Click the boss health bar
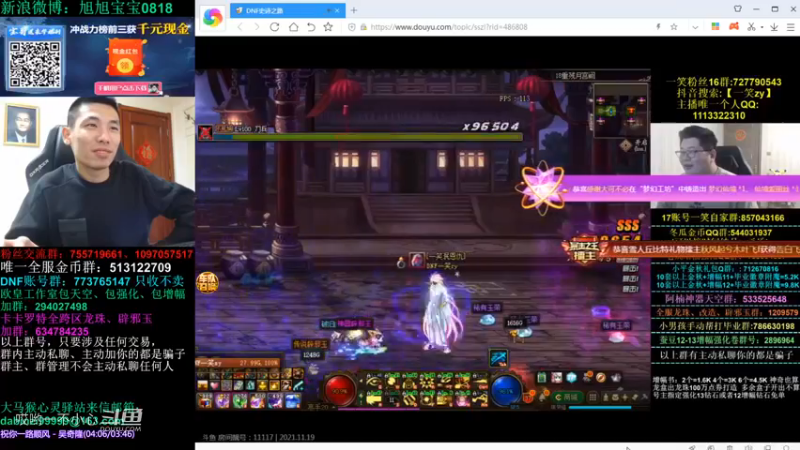The image size is (800, 450). point(367,137)
